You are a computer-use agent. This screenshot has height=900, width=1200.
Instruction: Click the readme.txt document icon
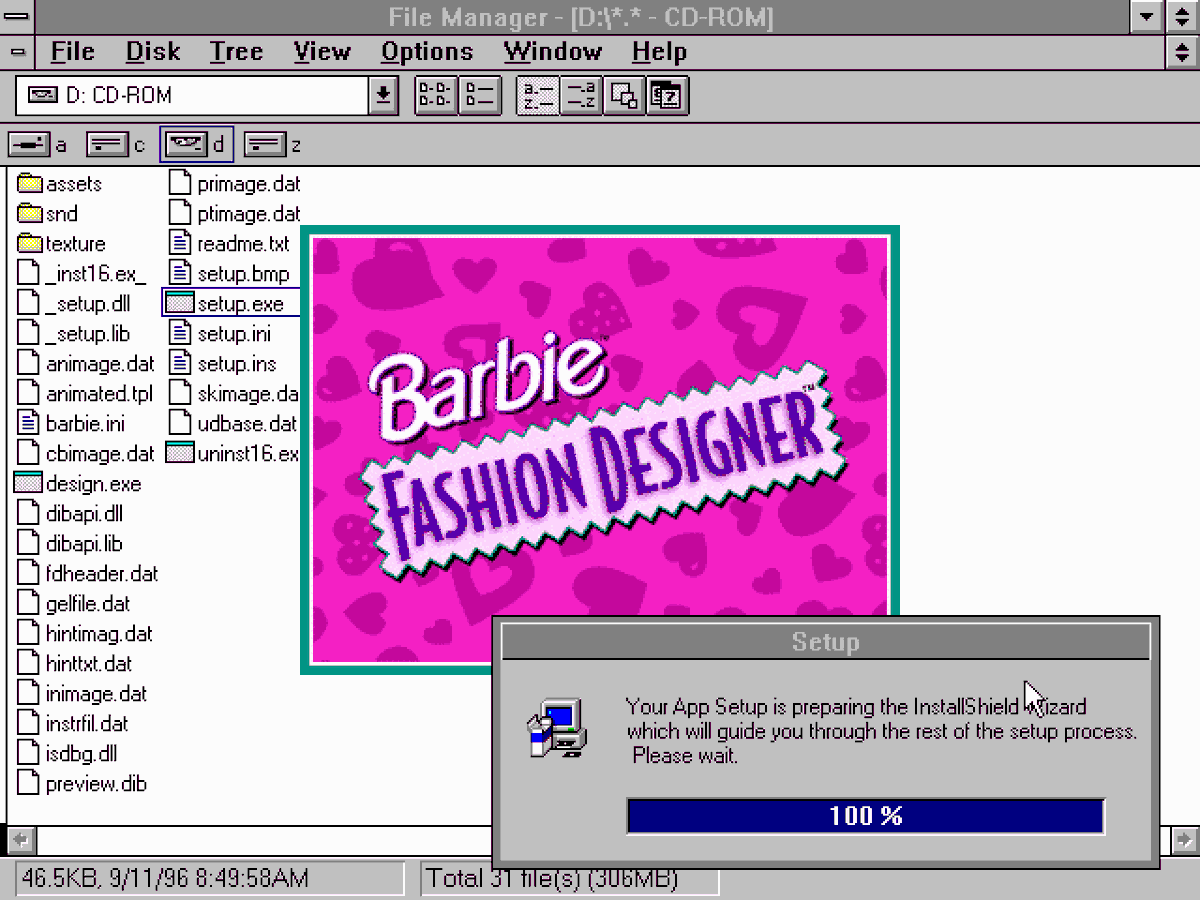click(x=180, y=244)
